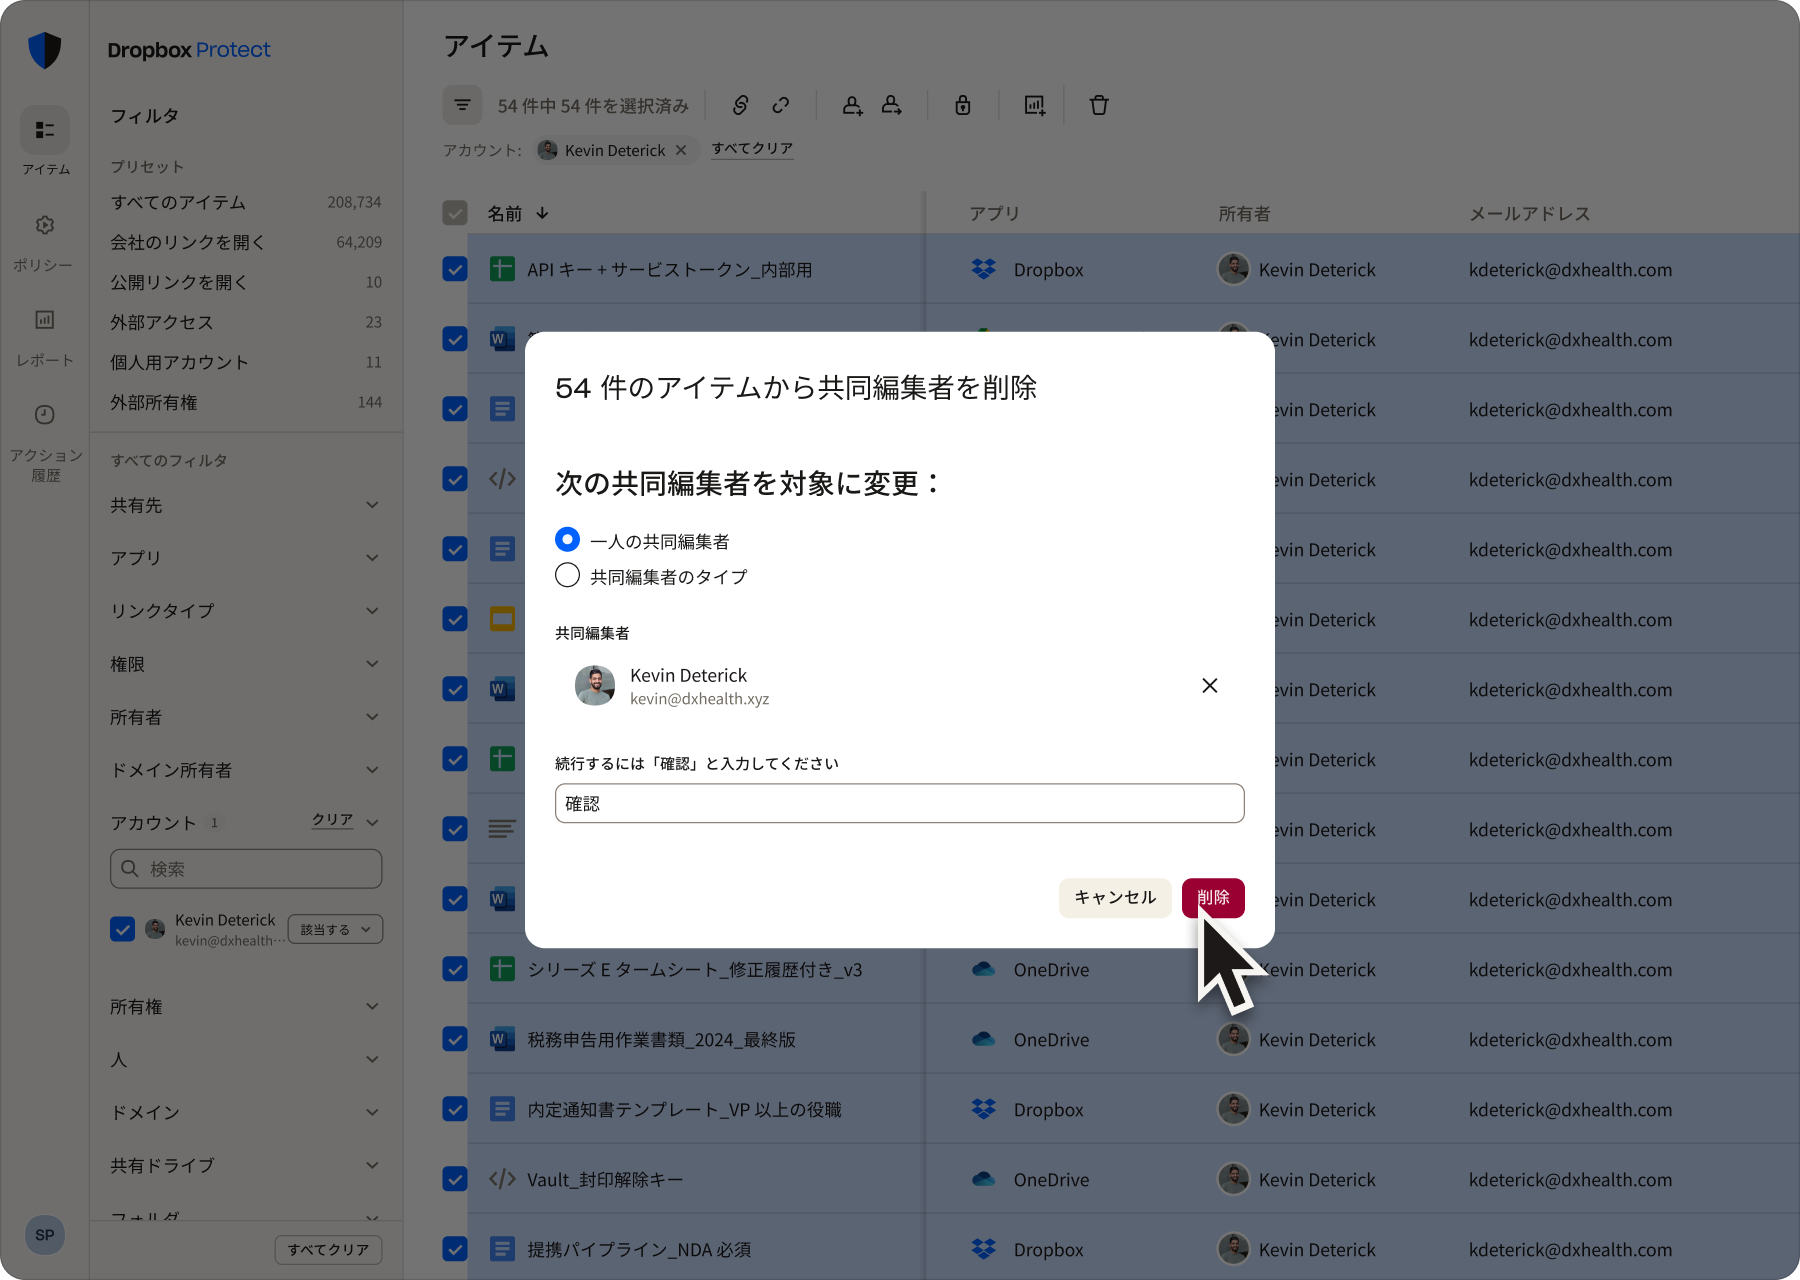Click kdeterick@dxhealth.com in 提携パイプライン row
This screenshot has height=1280, width=1800.
coord(1570,1249)
